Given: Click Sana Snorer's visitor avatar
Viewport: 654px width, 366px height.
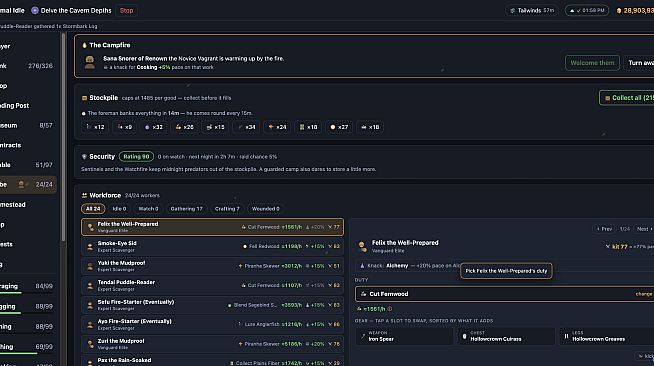Looking at the screenshot, I should tap(90, 63).
